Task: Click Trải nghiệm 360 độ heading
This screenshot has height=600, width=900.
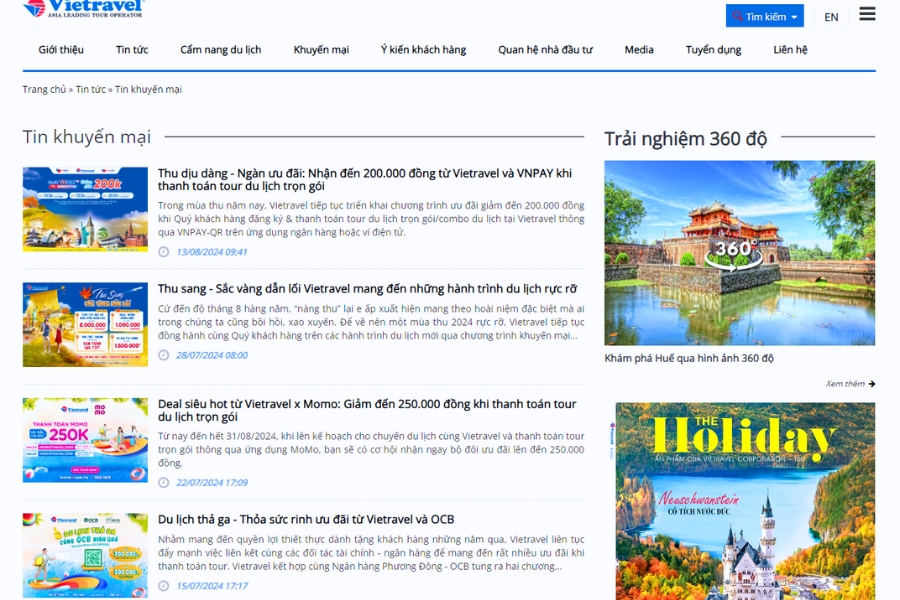Action: pos(685,139)
